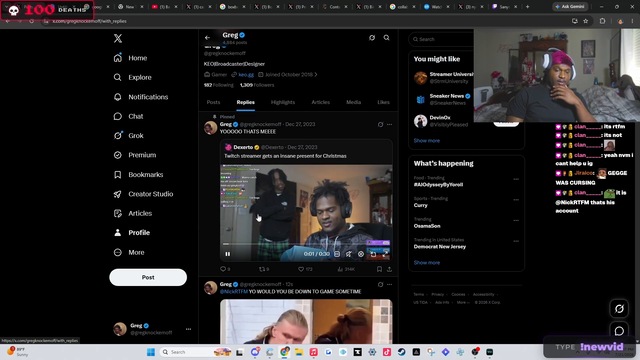Select the Replies tab

pyautogui.click(x=245, y=102)
